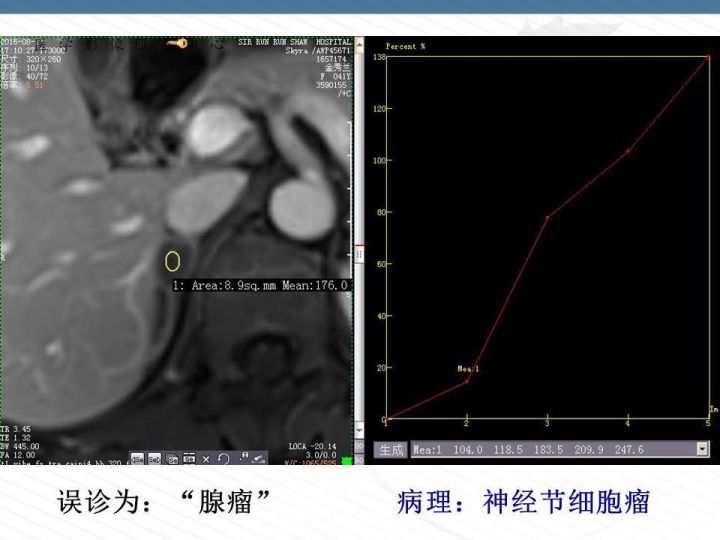Open the Mea:1 values dropdown arrow
The height and width of the screenshot is (540, 720).
click(702, 449)
